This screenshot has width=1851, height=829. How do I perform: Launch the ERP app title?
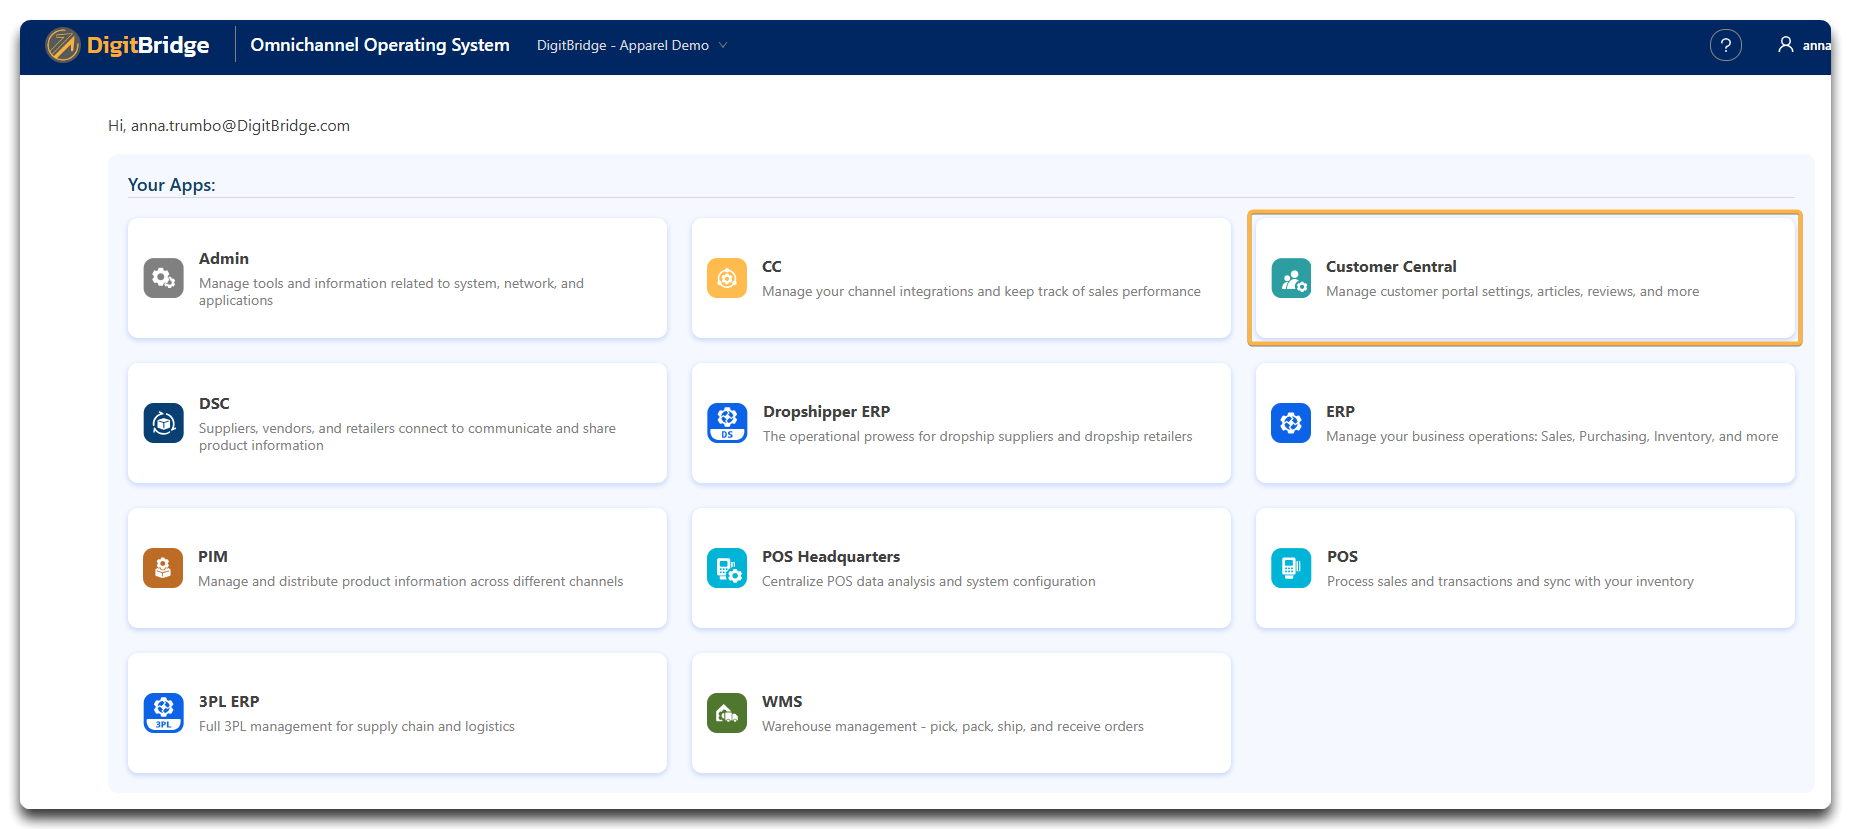point(1340,411)
